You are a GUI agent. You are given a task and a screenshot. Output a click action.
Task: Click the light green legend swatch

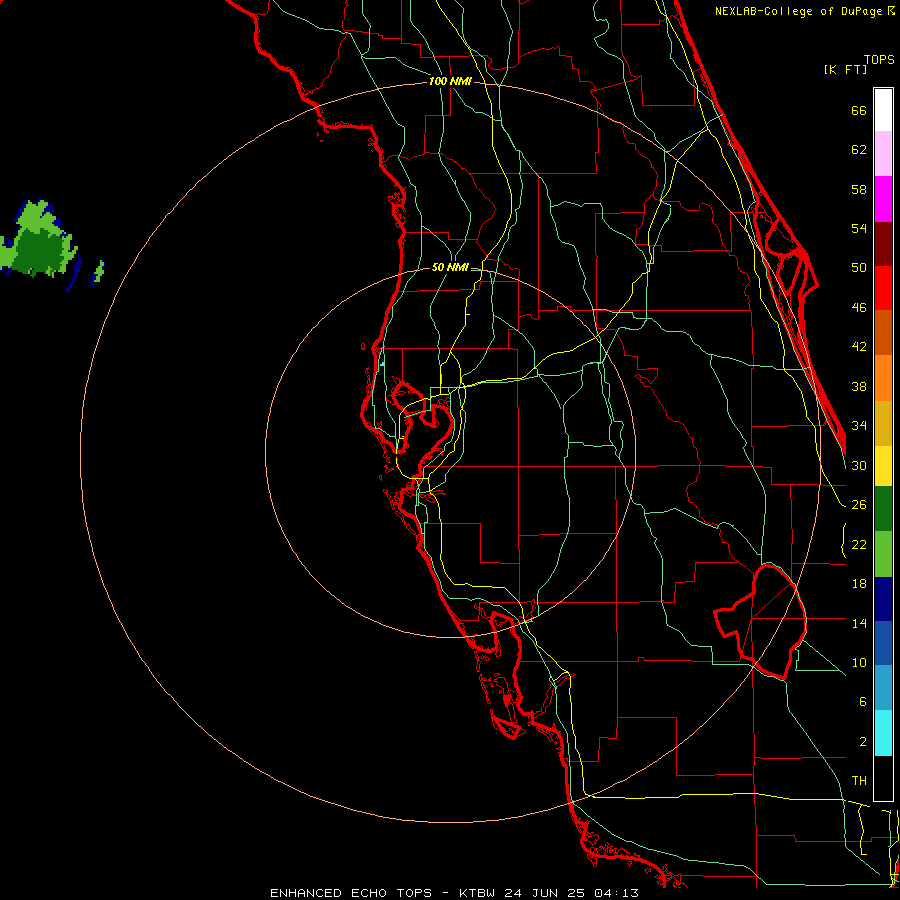pos(883,554)
